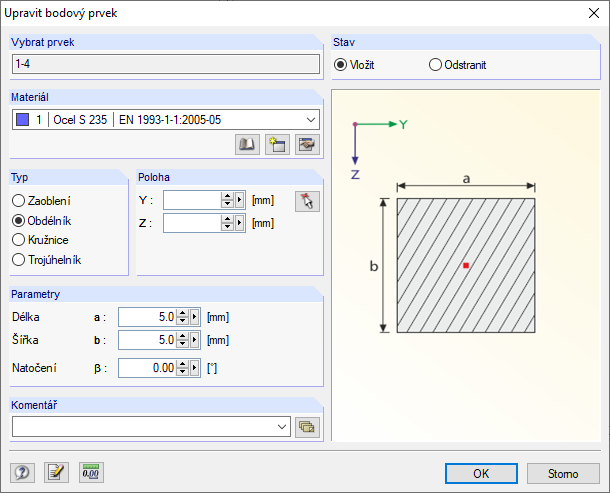Open the help question mark icon
The width and height of the screenshot is (610, 493).
22,473
